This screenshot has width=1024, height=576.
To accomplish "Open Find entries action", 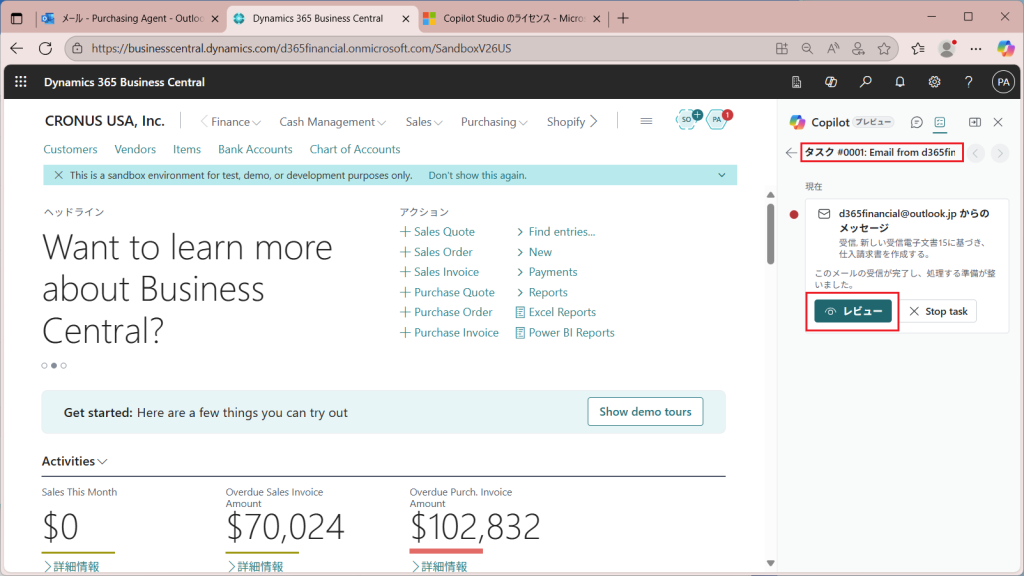I will 556,232.
